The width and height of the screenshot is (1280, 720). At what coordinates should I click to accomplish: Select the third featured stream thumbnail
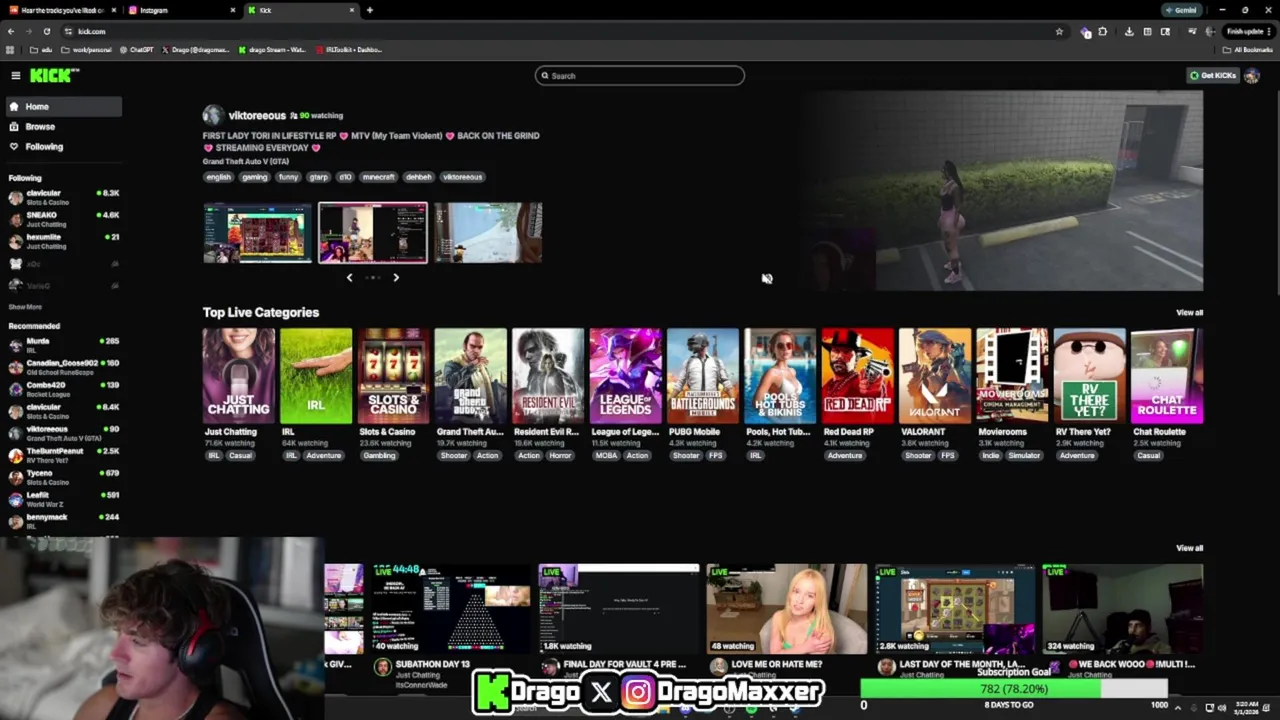click(x=488, y=233)
